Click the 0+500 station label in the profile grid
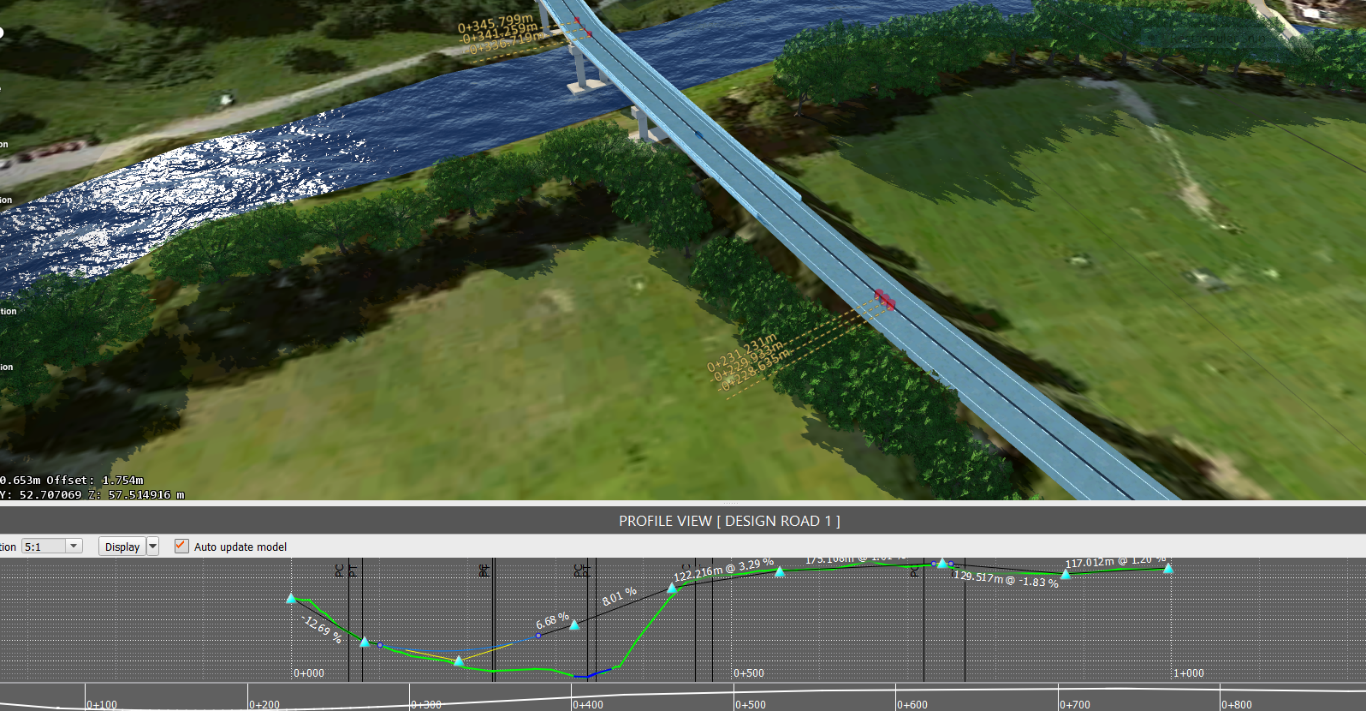 click(x=749, y=673)
